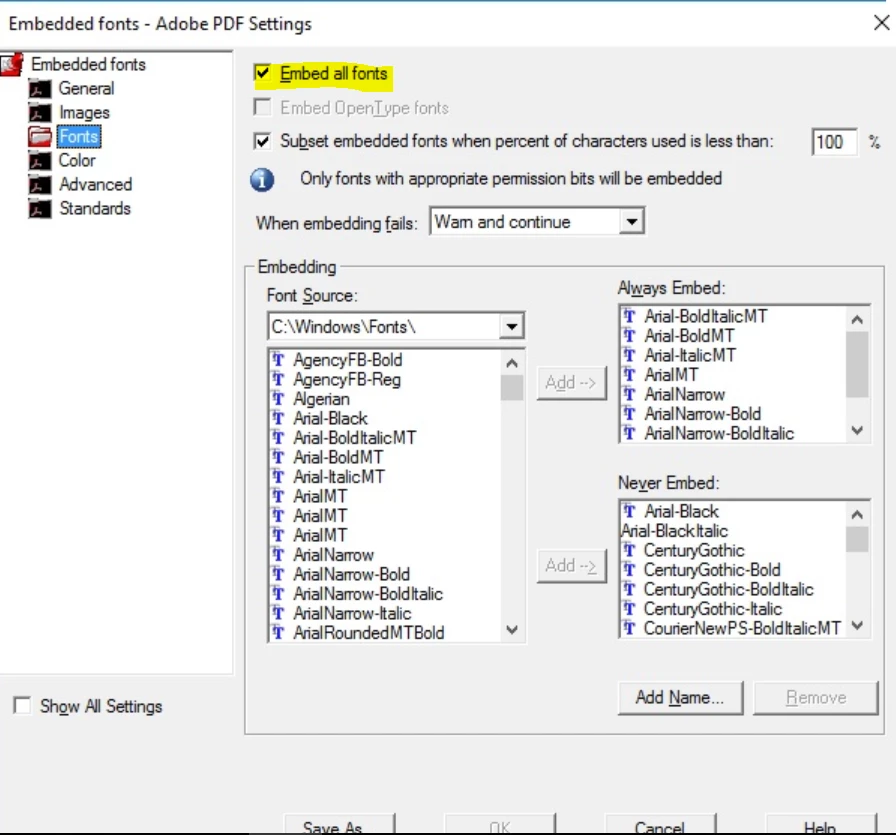Select Embedded fonts root tree node
The image size is (896, 835).
(x=88, y=64)
